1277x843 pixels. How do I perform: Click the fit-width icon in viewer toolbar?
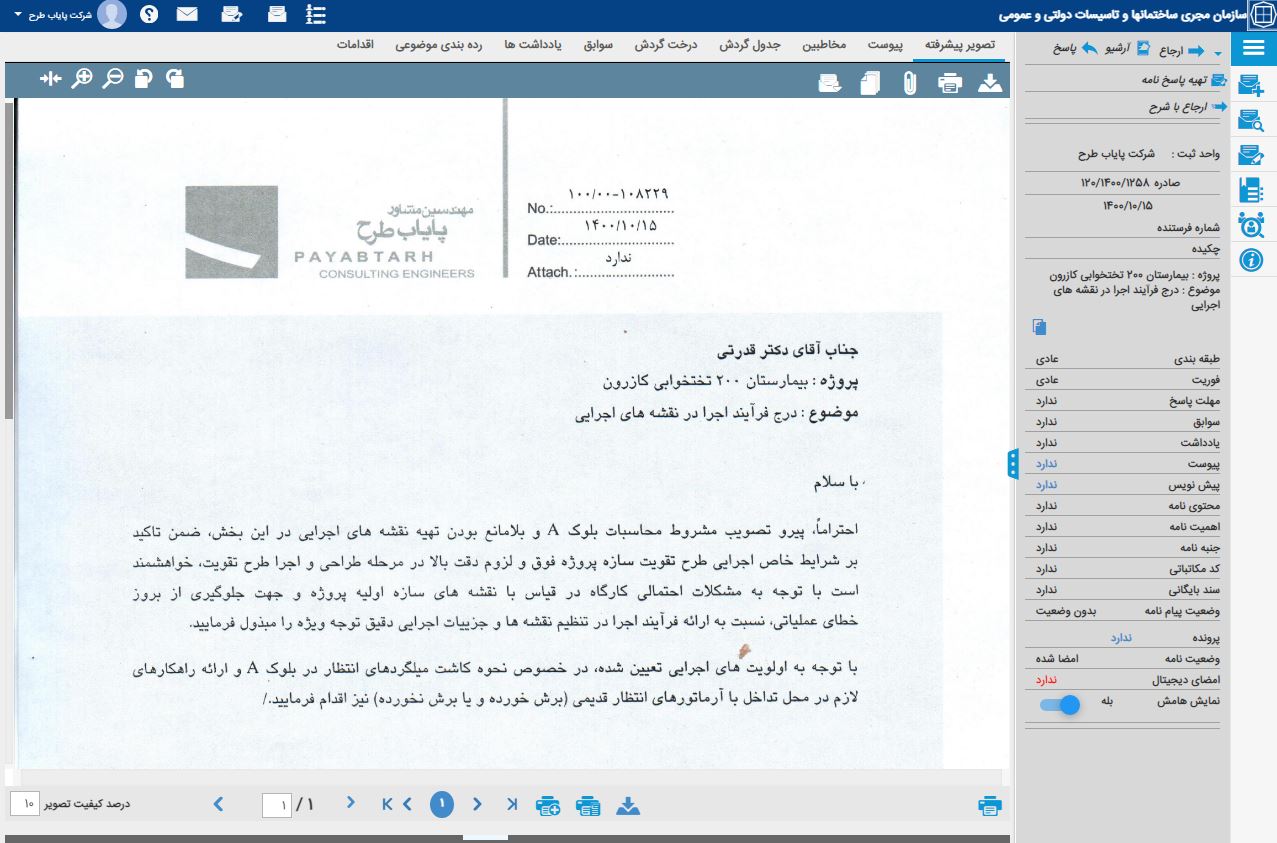[x=51, y=78]
